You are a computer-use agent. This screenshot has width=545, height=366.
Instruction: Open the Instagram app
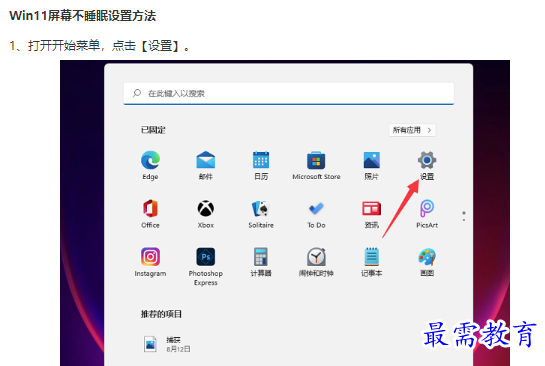(150, 262)
